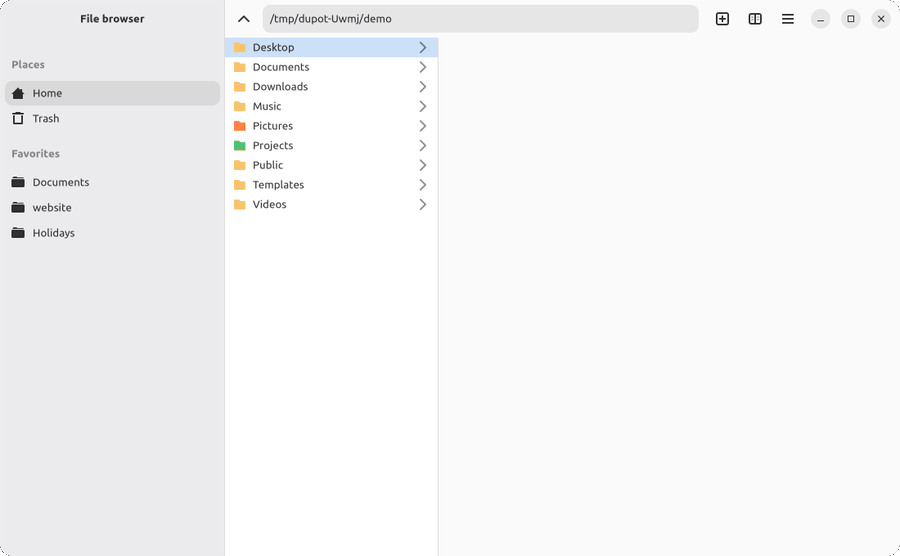
Task: Click the Documents folder icon in file list
Action: (240, 67)
